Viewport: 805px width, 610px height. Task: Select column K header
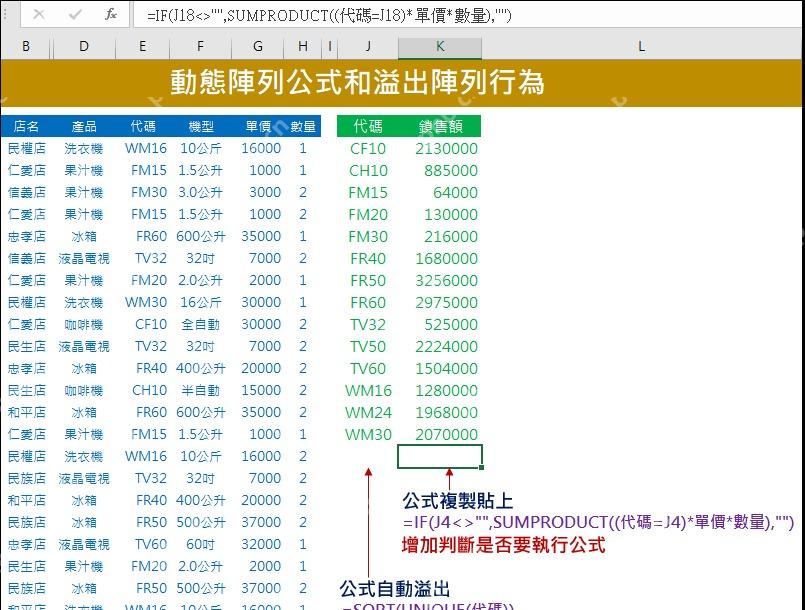point(440,47)
